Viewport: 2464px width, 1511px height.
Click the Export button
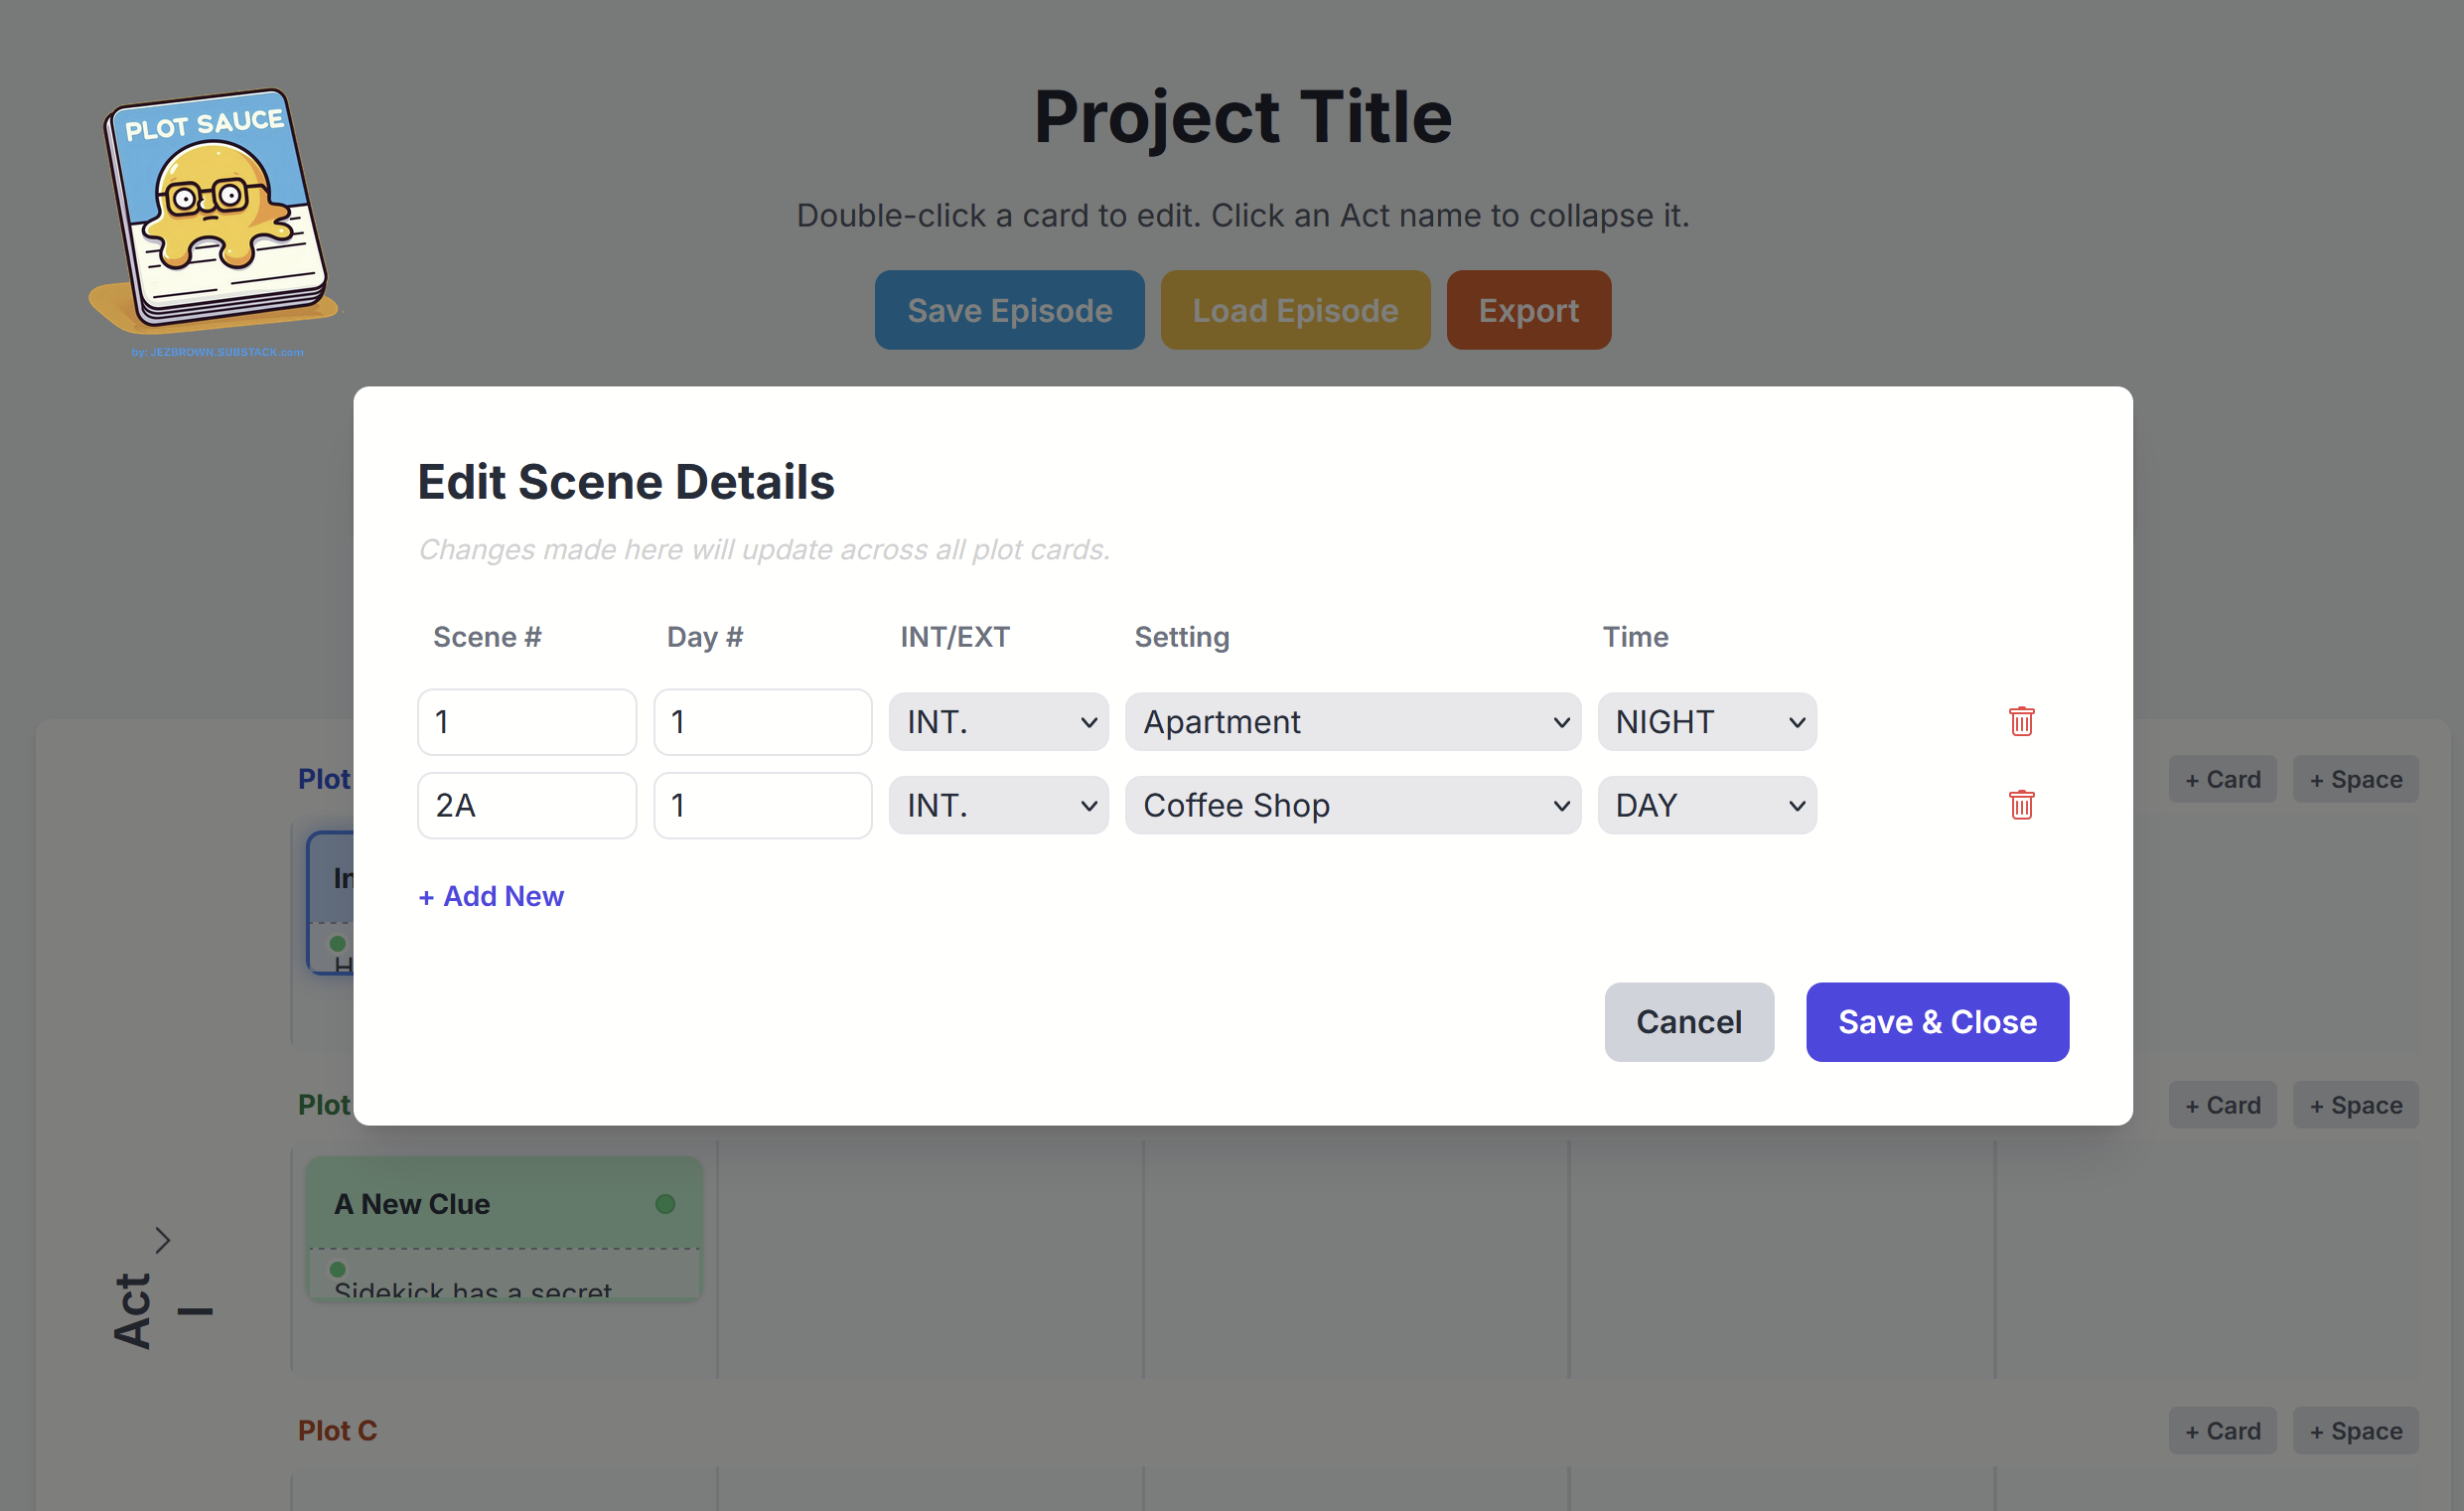(1528, 310)
